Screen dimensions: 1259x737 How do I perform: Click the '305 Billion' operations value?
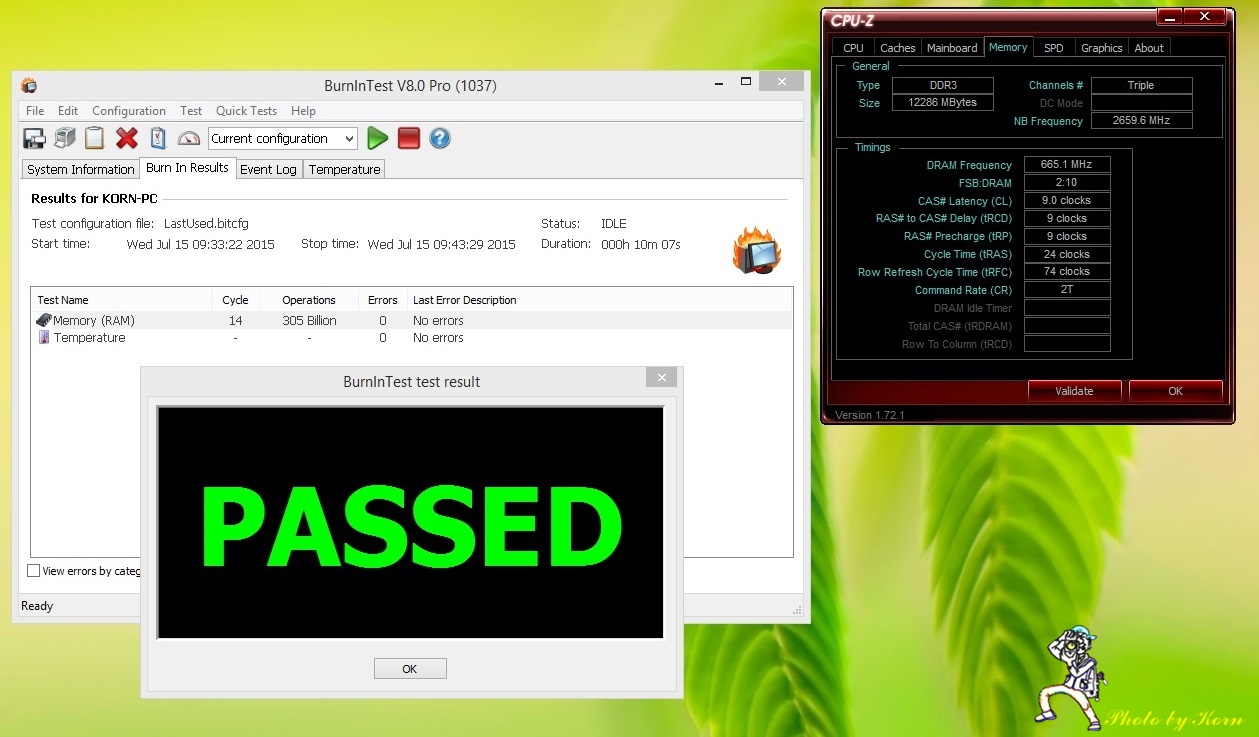[309, 321]
